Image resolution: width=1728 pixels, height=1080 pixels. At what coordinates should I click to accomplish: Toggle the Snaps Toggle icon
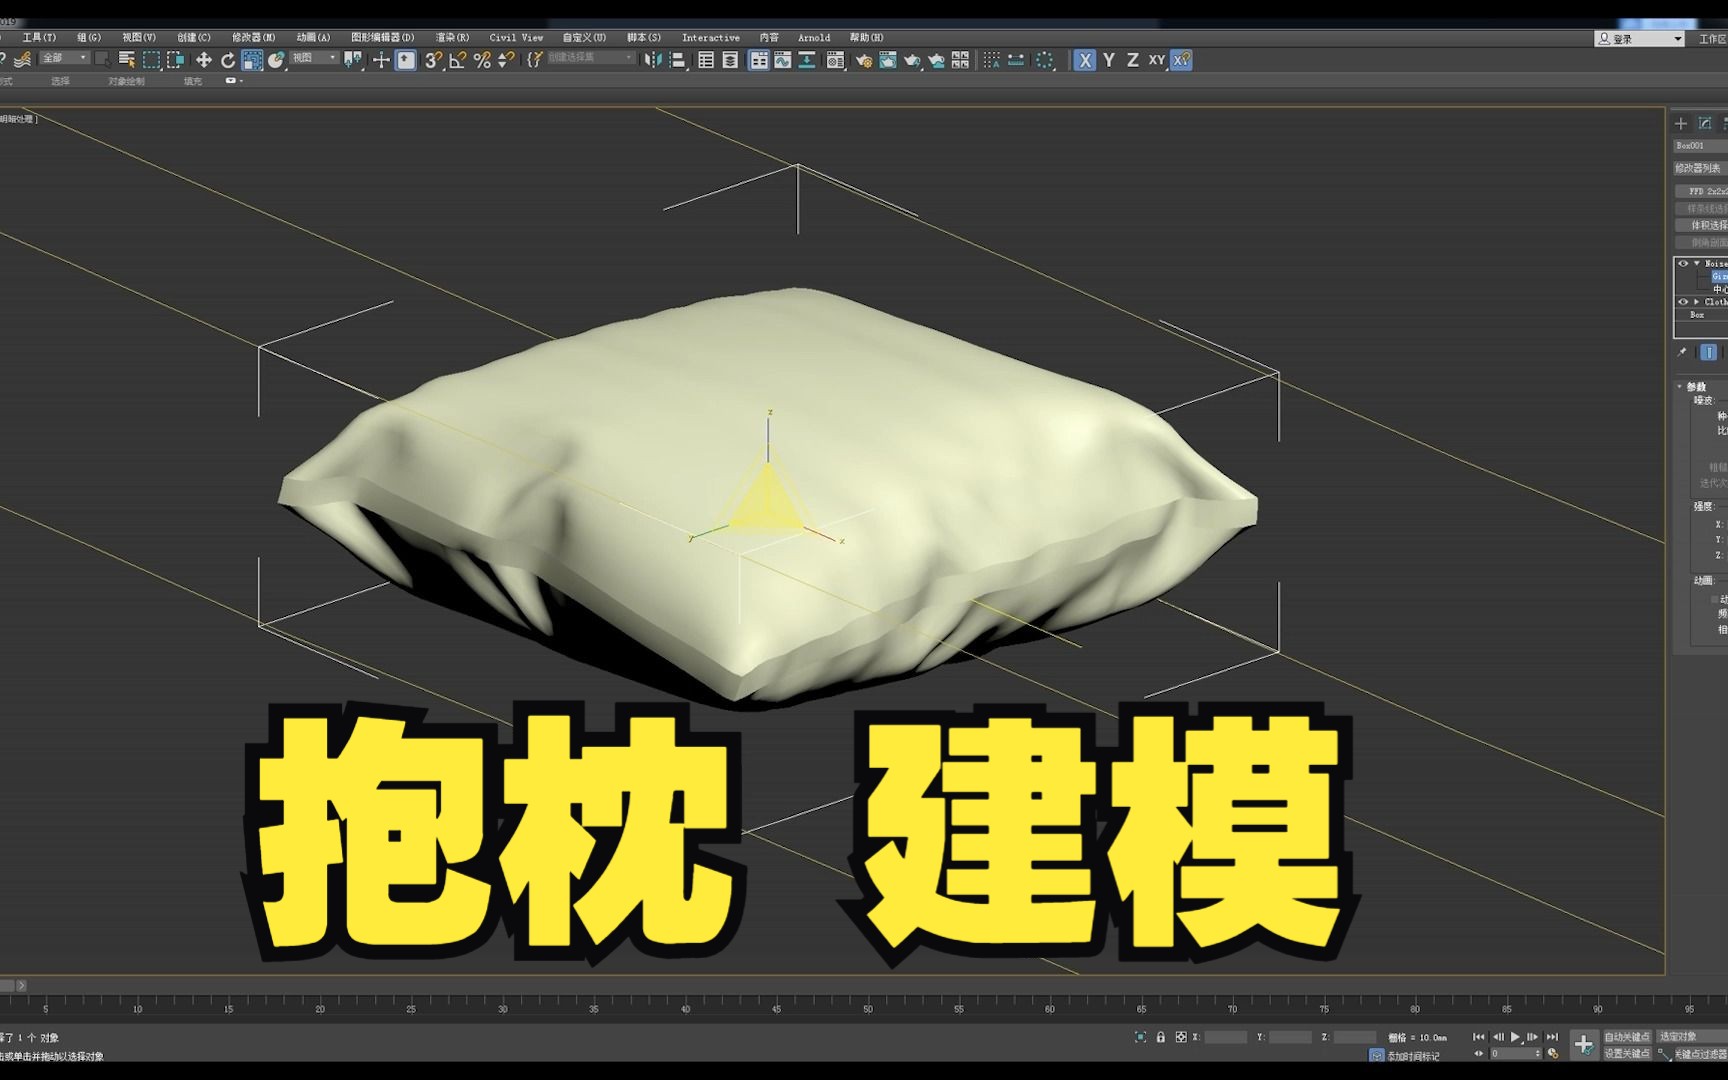pos(432,60)
